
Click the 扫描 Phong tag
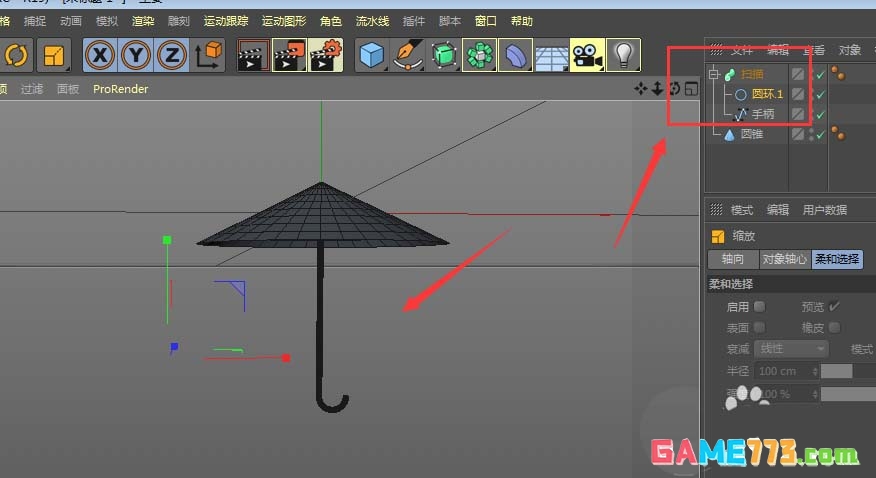(838, 73)
